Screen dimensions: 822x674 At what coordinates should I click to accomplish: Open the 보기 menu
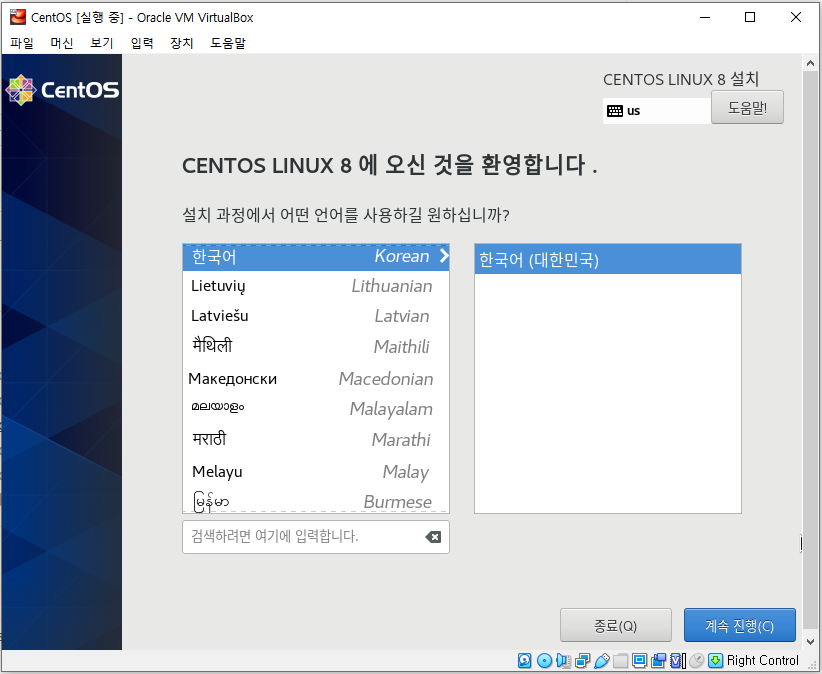(x=102, y=43)
